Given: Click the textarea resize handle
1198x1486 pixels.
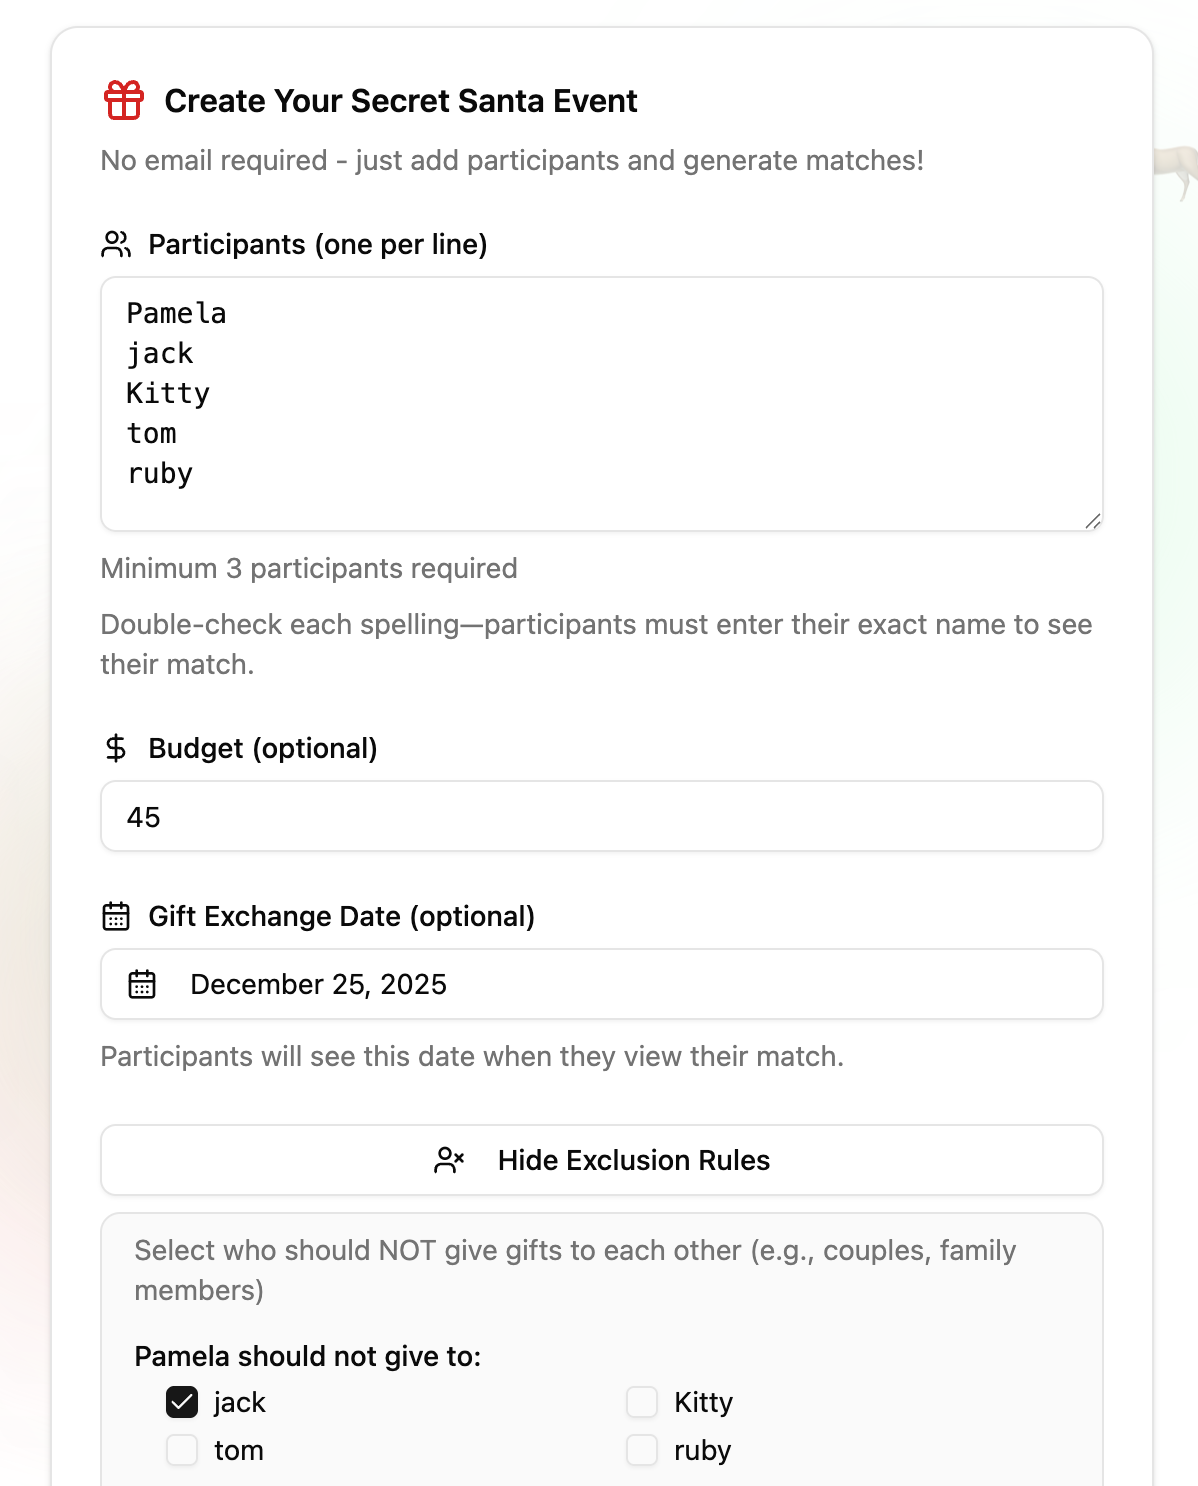Looking at the screenshot, I should 1094,519.
